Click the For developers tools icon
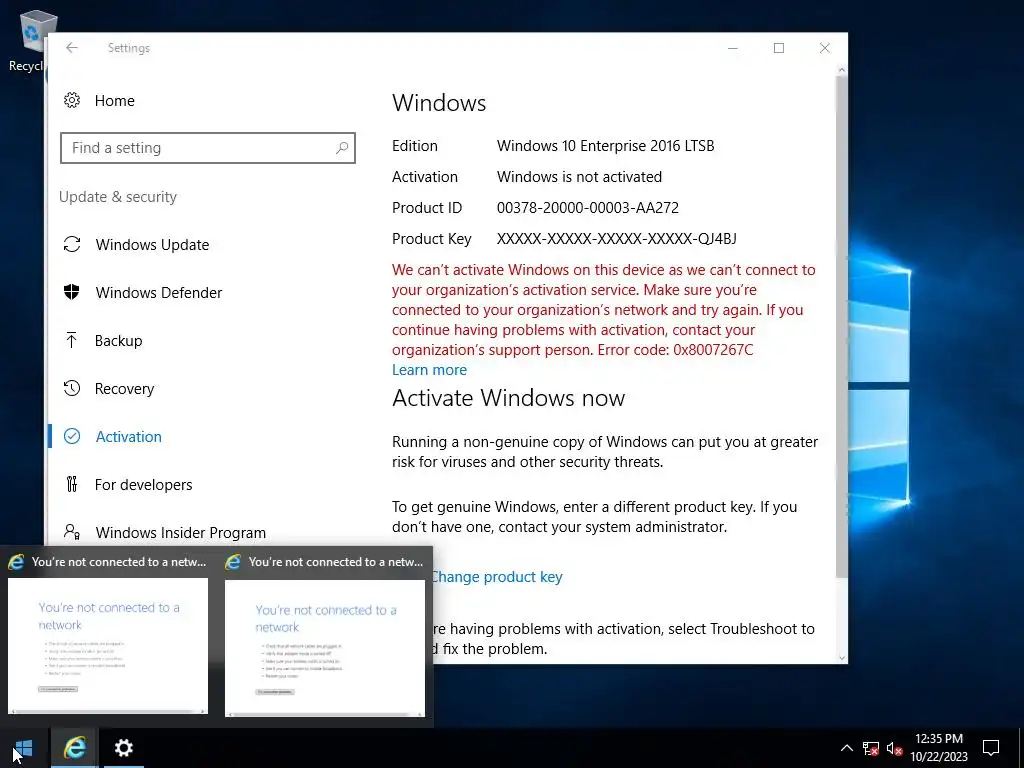Image resolution: width=1024 pixels, height=768 pixels. point(72,484)
